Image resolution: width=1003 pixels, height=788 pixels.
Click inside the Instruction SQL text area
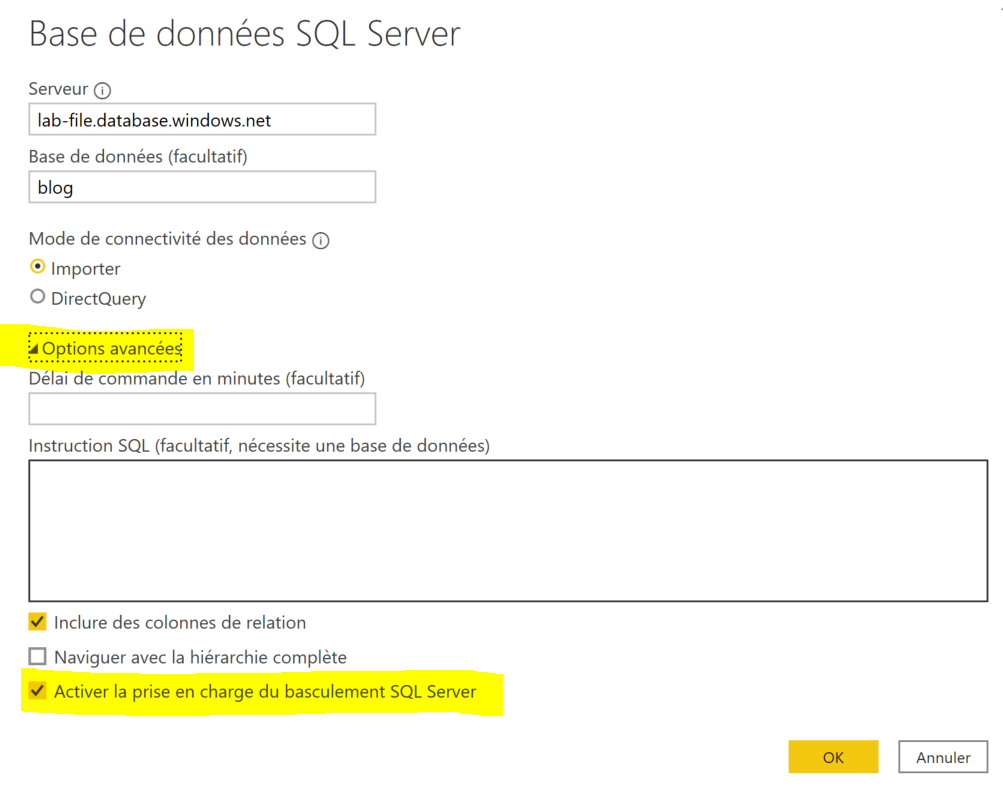(508, 531)
